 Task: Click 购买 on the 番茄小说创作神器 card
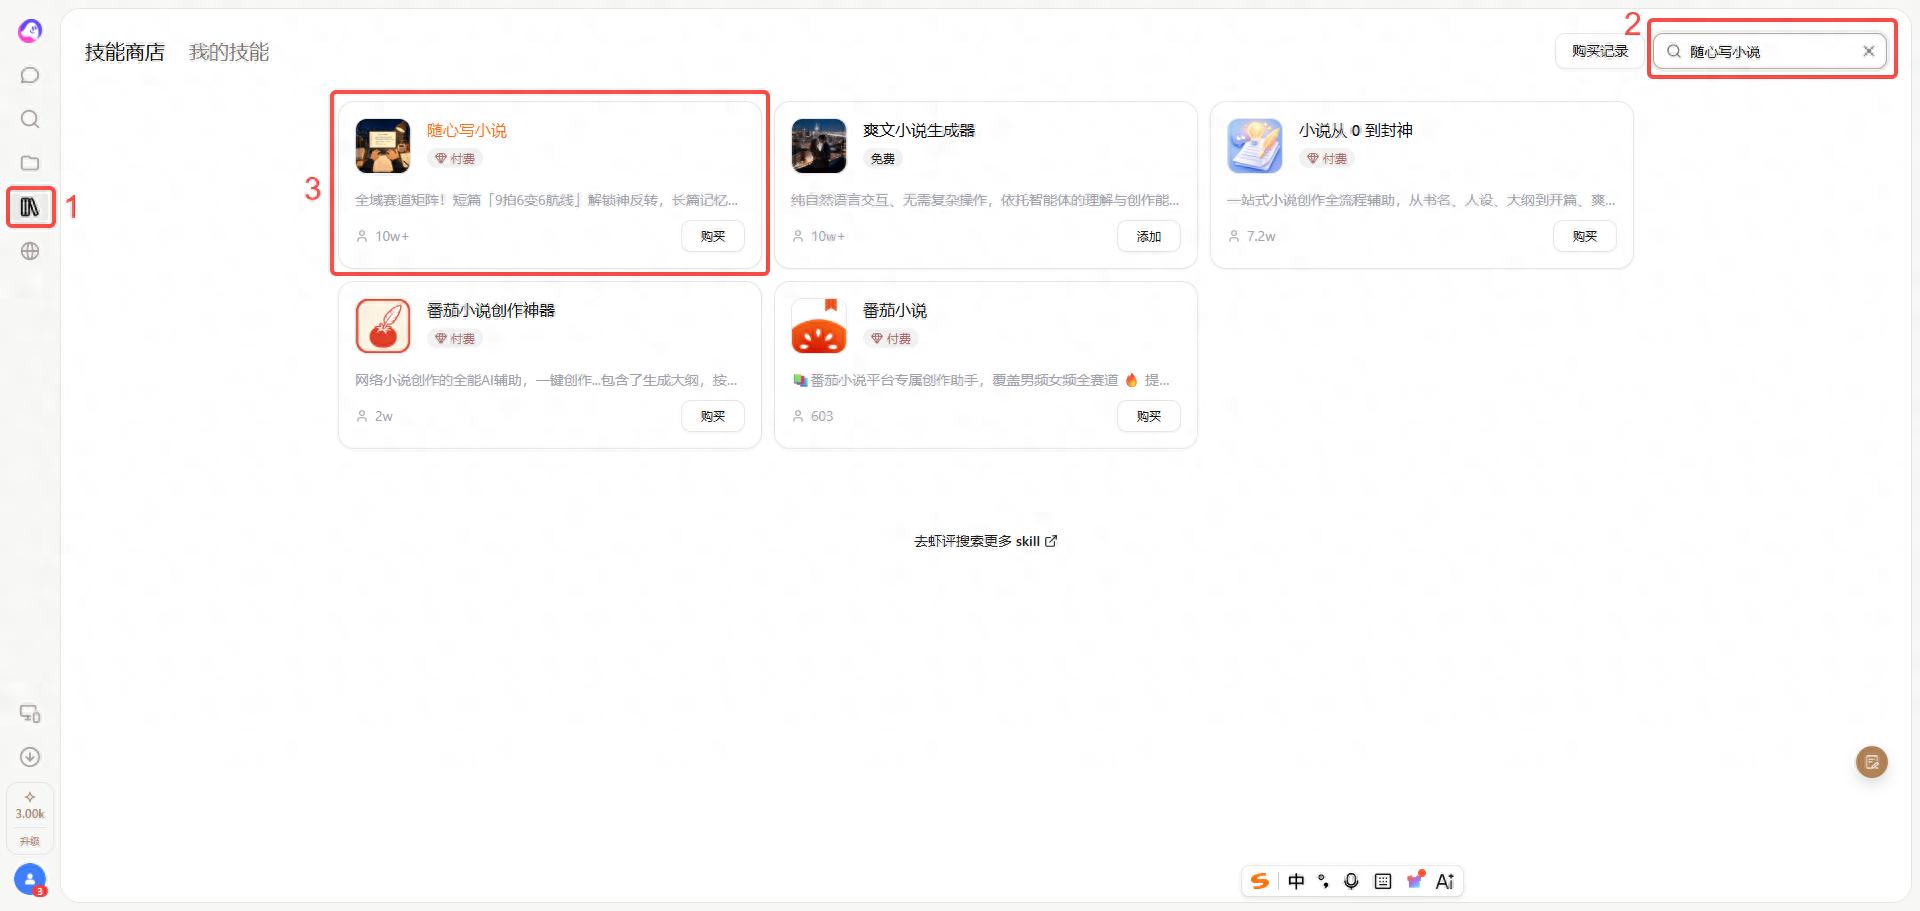pos(713,416)
